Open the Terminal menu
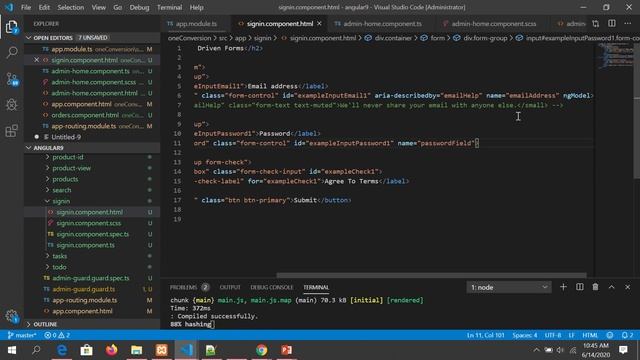Screen dimensions: 640x360 point(169,7)
